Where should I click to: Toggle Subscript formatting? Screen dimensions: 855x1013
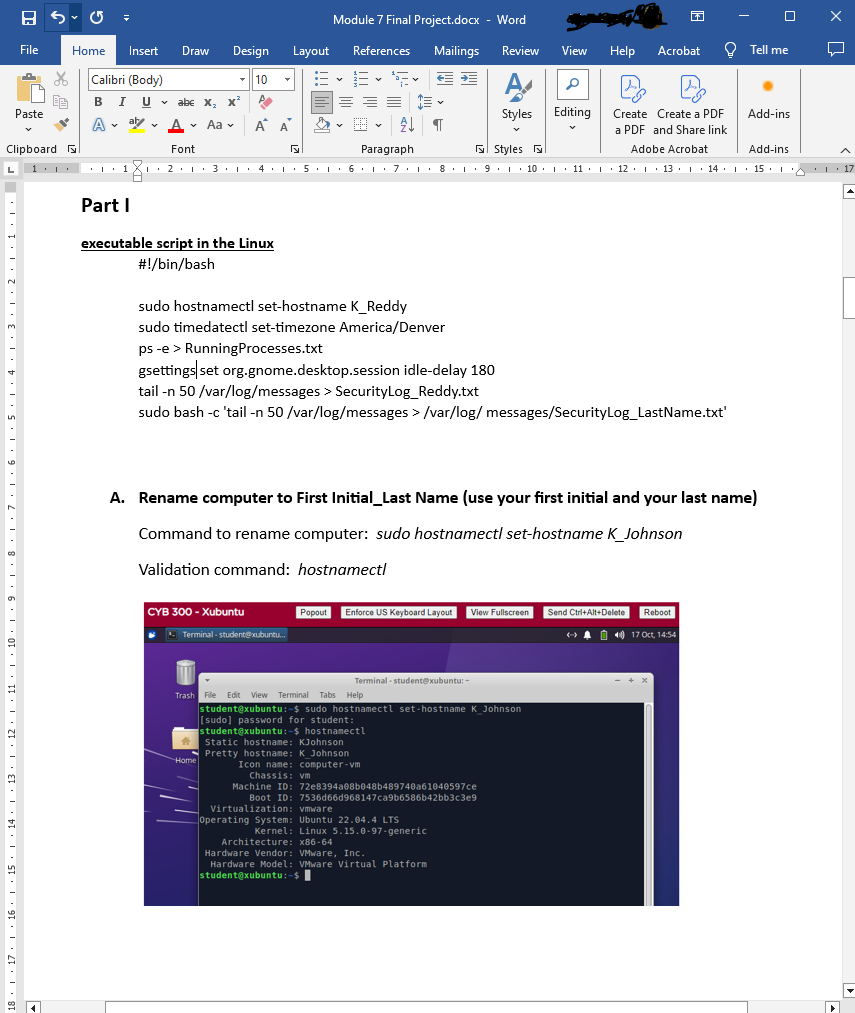point(210,102)
